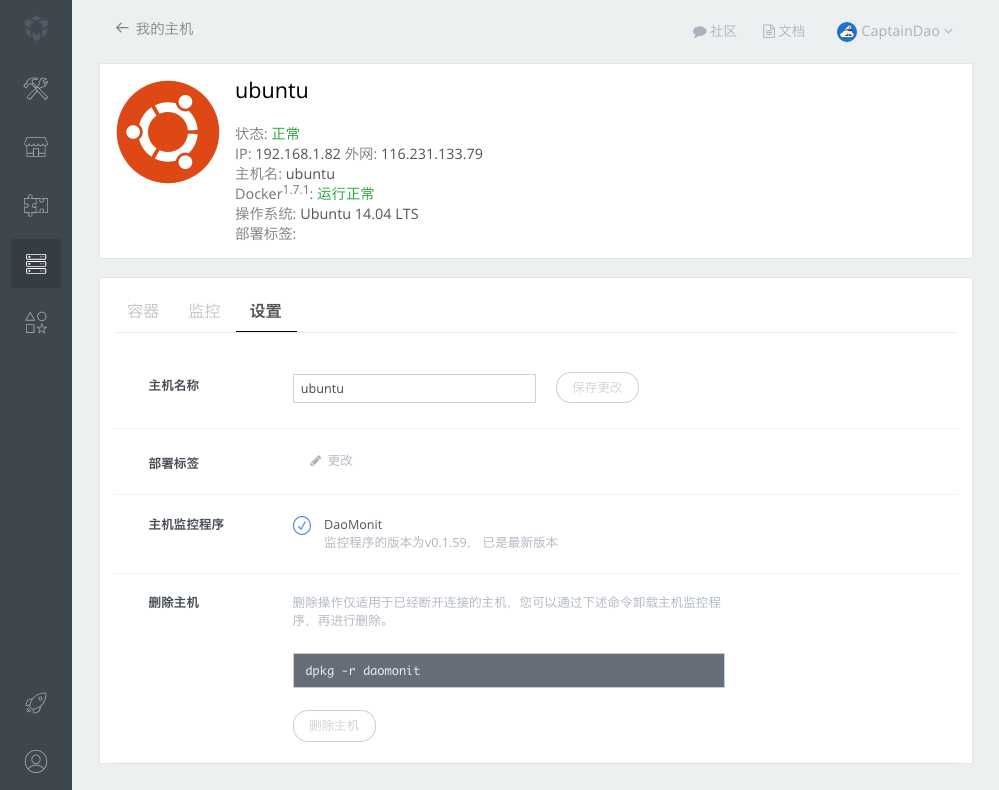Click 更改 to edit deployment tags

coord(340,461)
